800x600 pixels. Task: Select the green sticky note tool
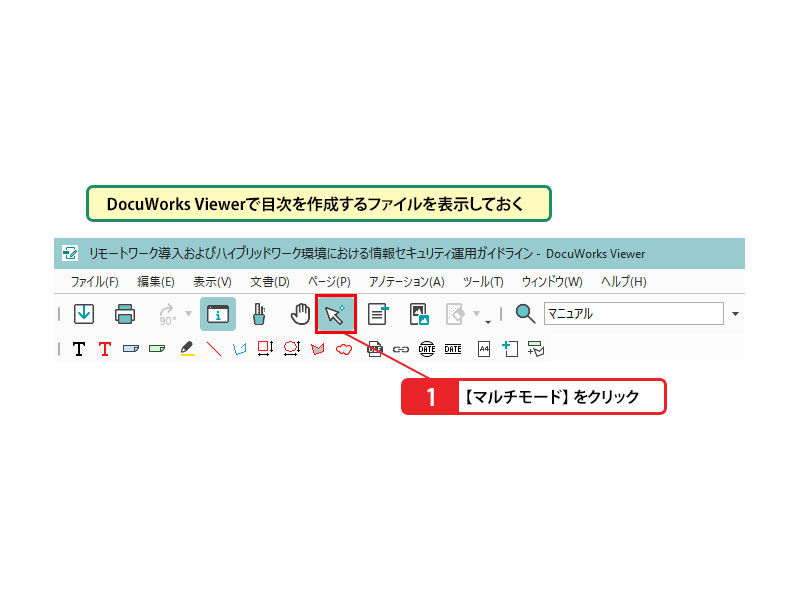[x=157, y=349]
